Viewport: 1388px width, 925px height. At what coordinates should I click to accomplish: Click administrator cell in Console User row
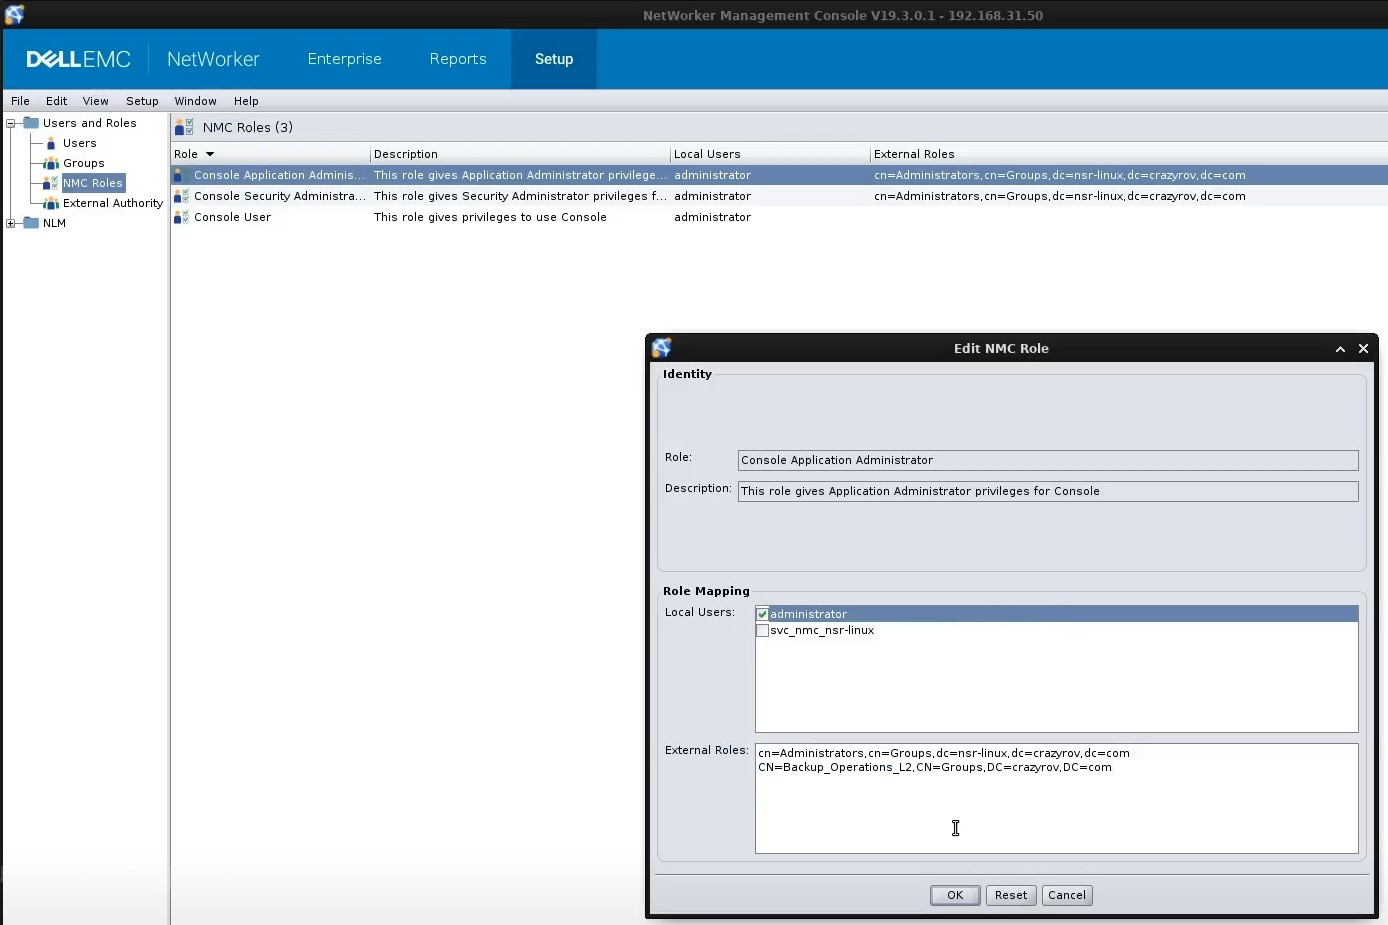coord(712,217)
